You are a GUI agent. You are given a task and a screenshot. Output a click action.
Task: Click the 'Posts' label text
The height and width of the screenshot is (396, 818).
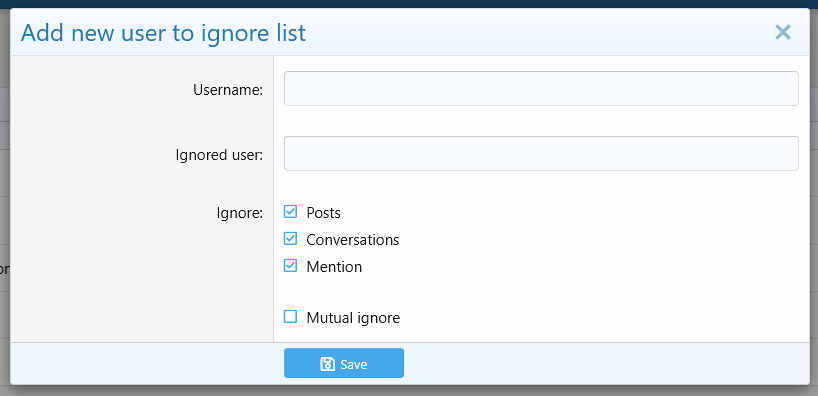coord(323,213)
